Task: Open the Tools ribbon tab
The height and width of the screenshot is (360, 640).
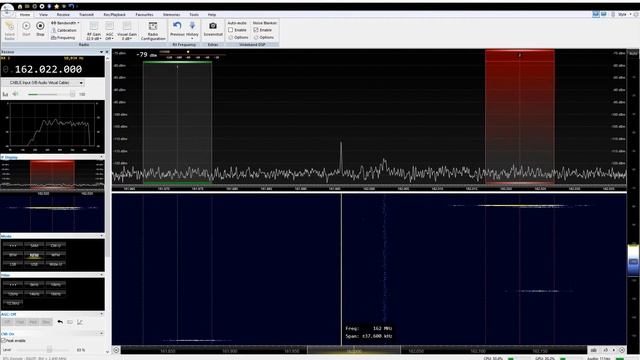Action: pyautogui.click(x=194, y=14)
